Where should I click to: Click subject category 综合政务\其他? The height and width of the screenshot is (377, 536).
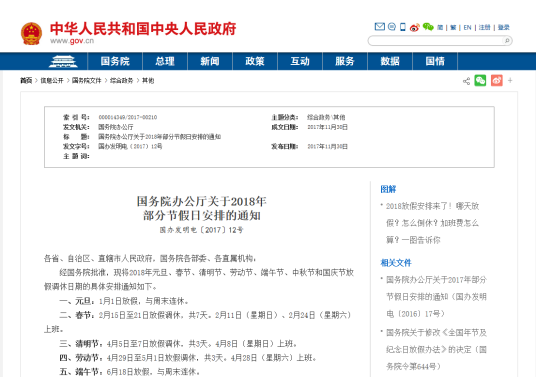tap(326, 117)
